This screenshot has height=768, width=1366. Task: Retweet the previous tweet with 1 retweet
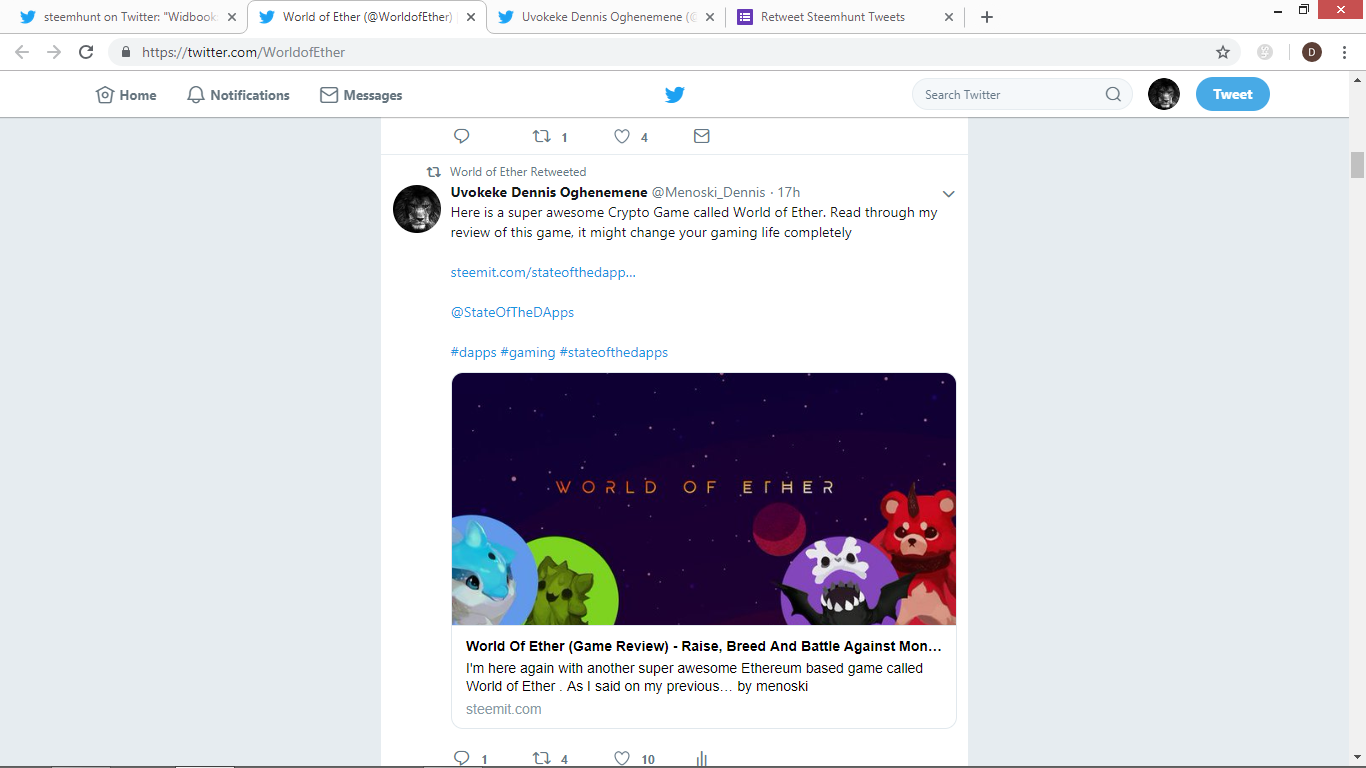[x=550, y=136]
